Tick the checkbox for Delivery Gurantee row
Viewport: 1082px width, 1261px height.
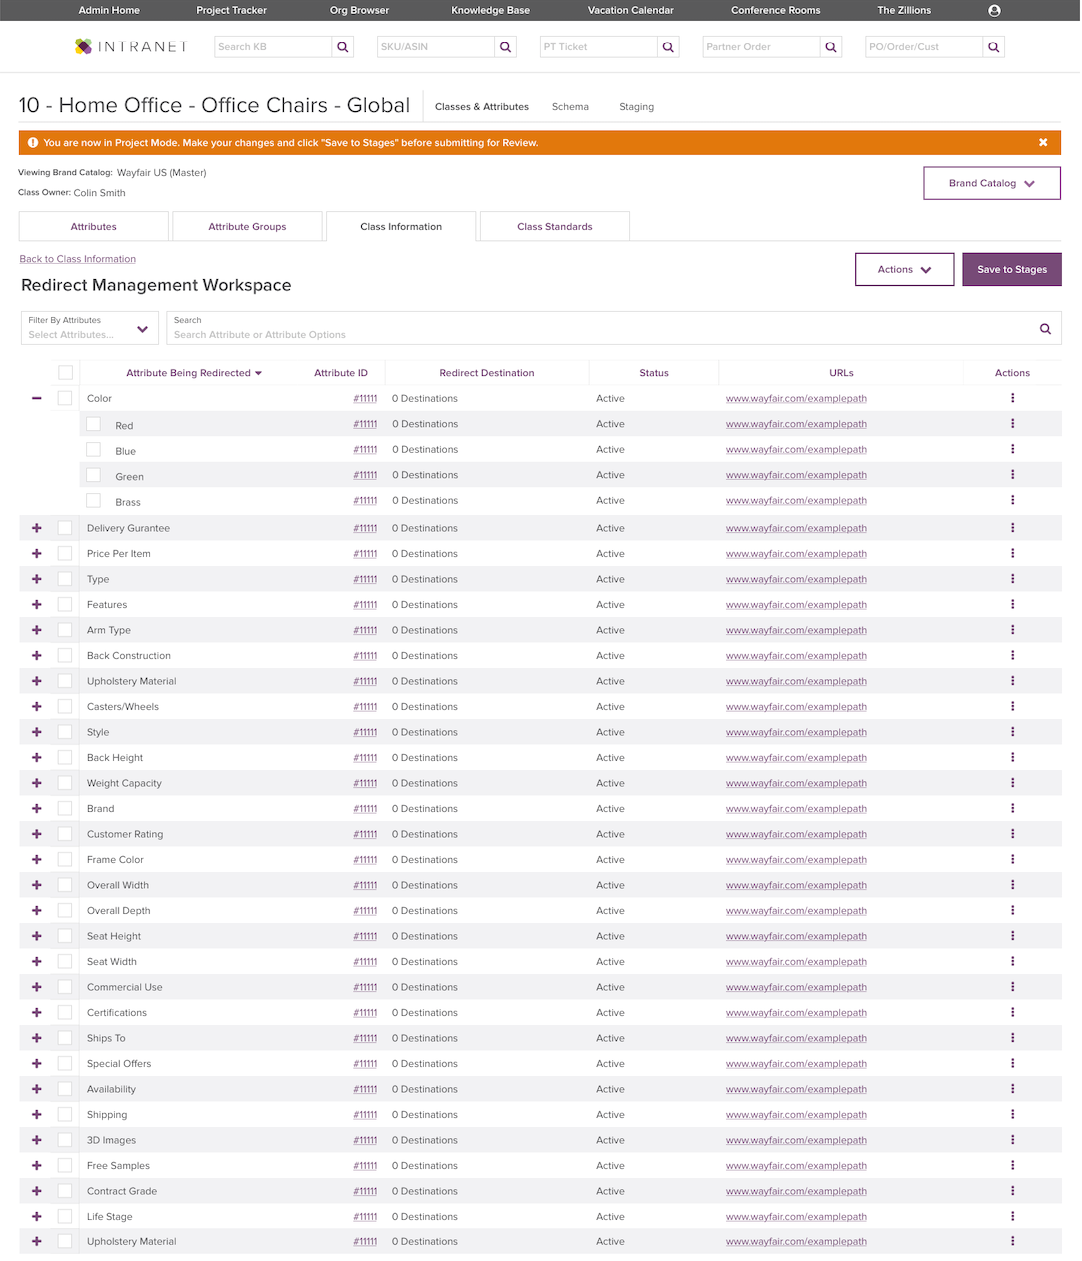point(65,527)
